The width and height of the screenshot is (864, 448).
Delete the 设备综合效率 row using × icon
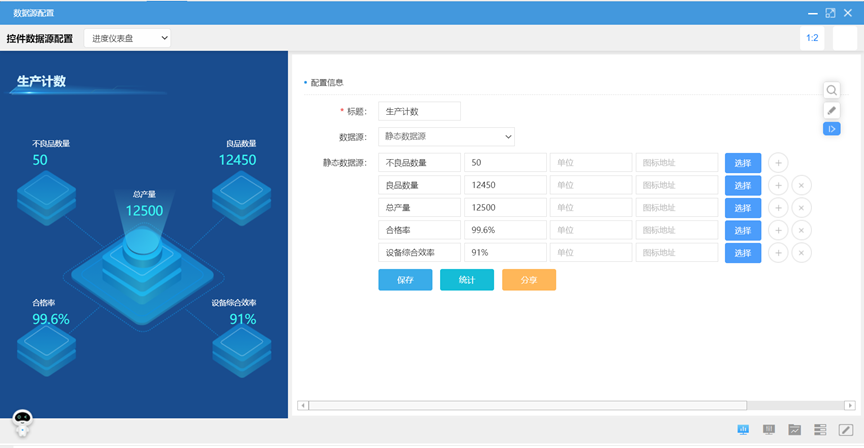coord(802,253)
